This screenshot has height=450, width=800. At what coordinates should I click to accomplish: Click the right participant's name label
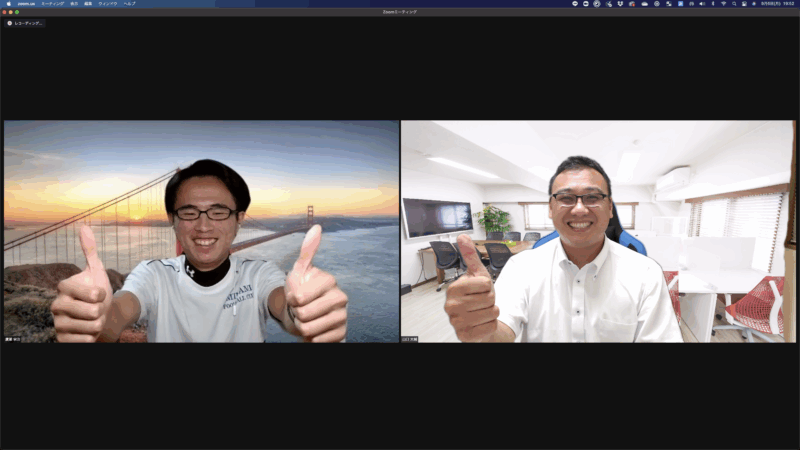pos(412,338)
